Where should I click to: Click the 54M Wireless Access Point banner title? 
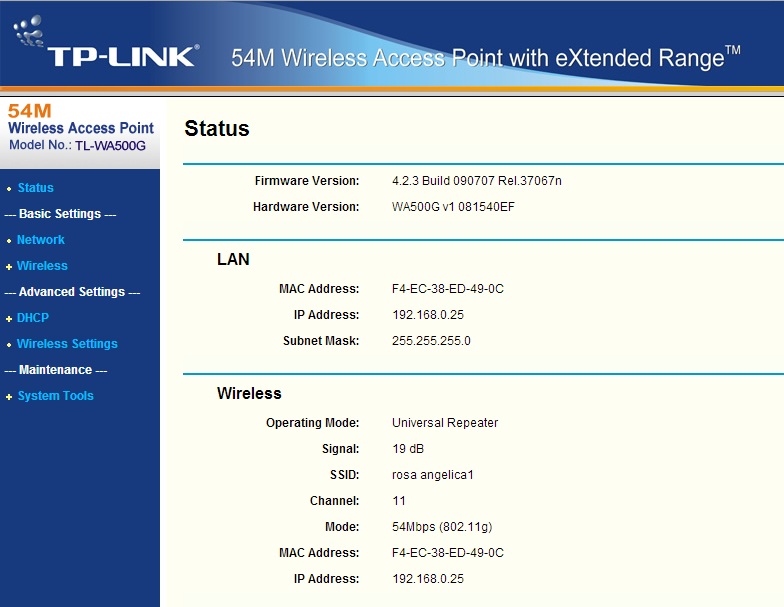(x=485, y=58)
